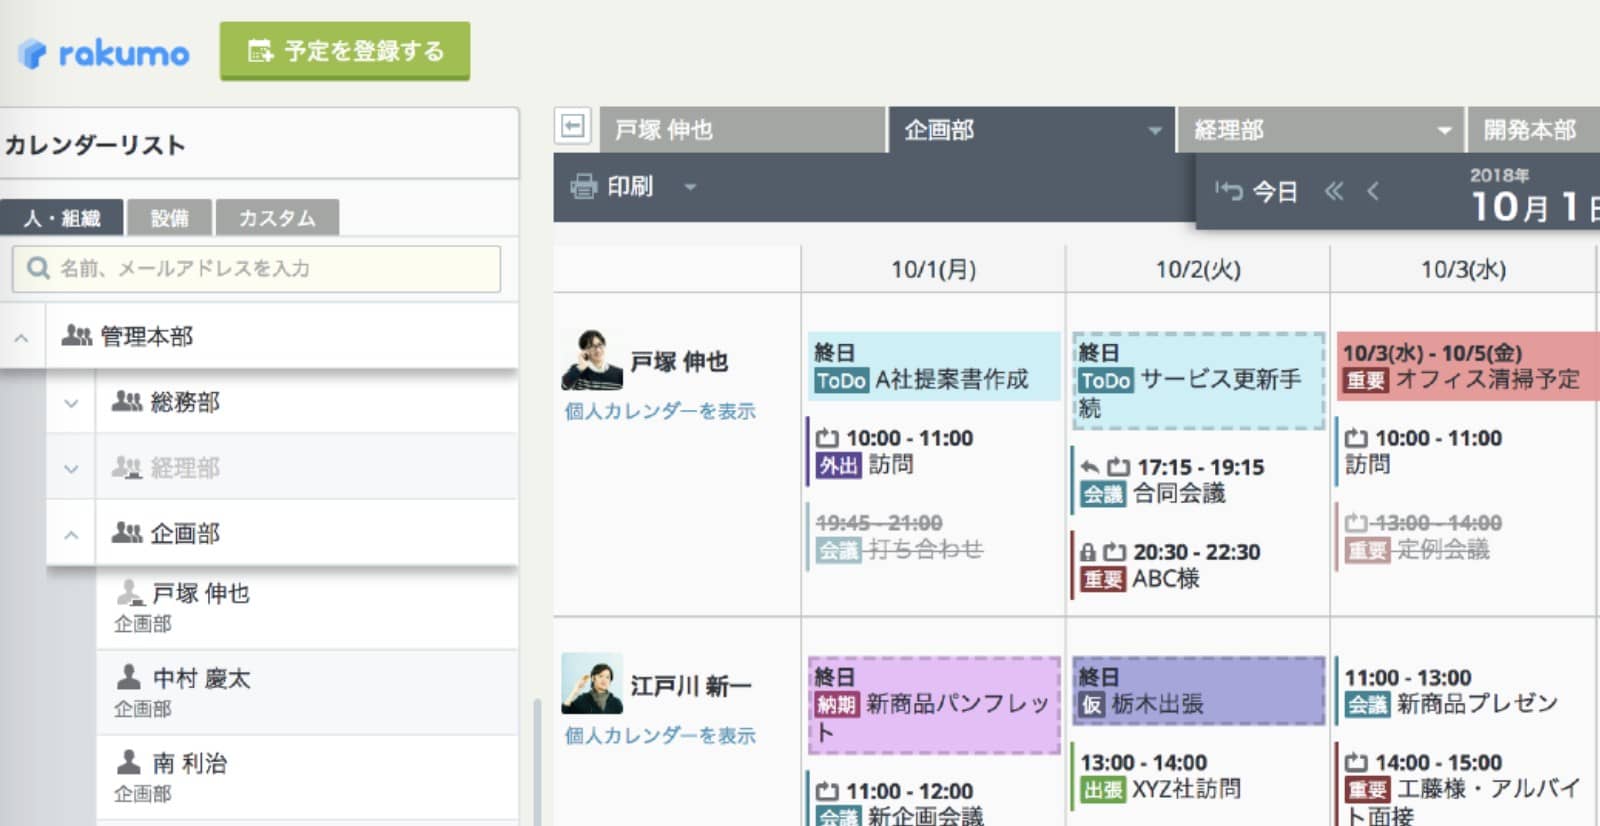Open the 20:30 - 22:30 ABC様 event
The height and width of the screenshot is (826, 1600).
[x=1199, y=565]
